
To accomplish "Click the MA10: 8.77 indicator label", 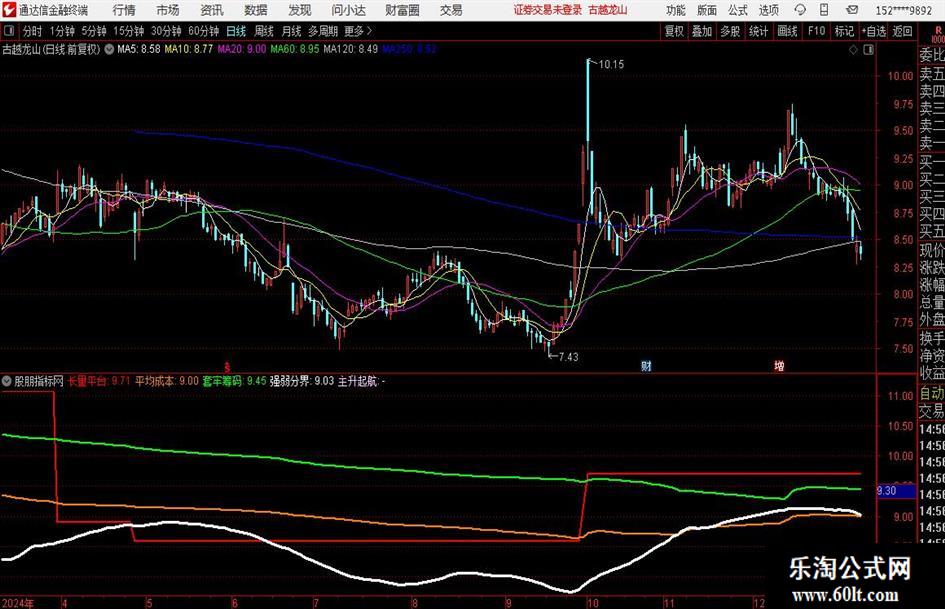I will pos(189,49).
